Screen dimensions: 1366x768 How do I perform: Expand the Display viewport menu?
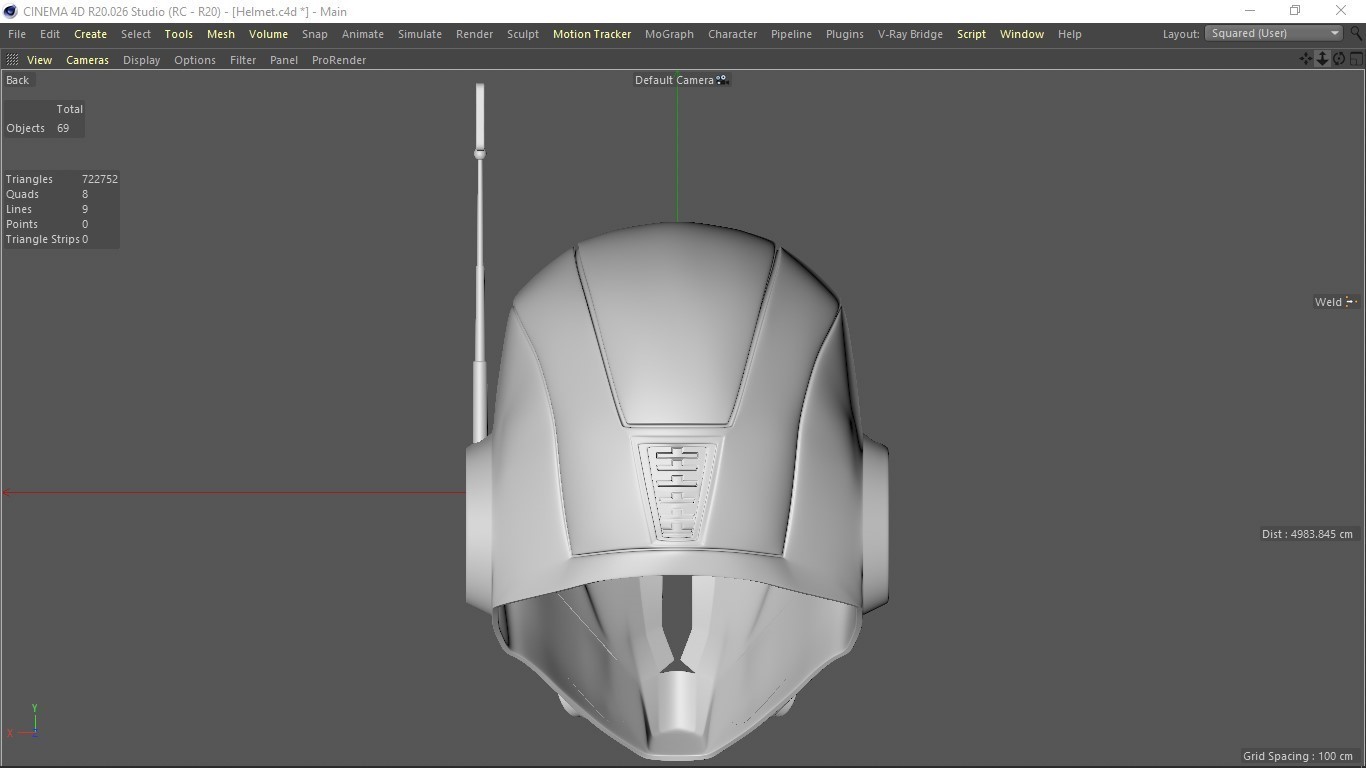pyautogui.click(x=141, y=60)
